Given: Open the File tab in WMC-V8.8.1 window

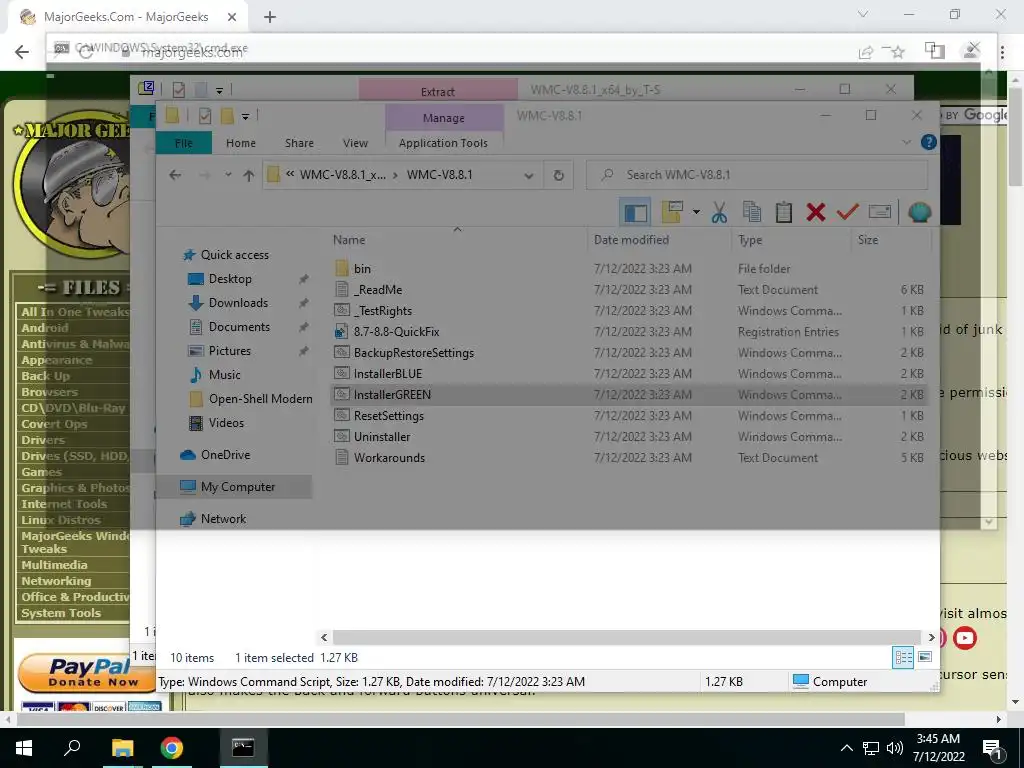Looking at the screenshot, I should pos(184,143).
